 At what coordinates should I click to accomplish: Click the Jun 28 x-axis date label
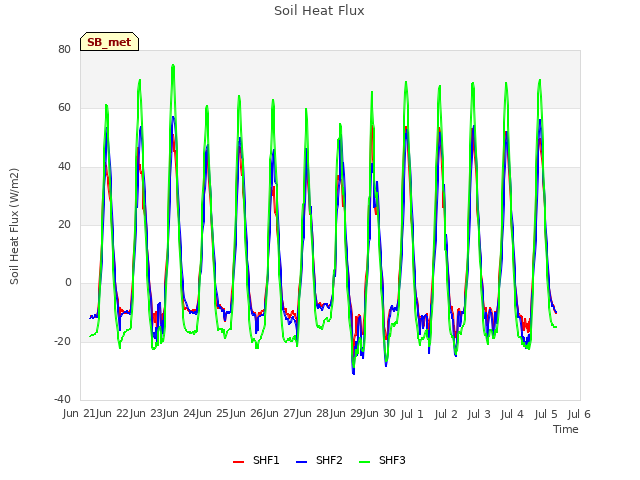click(313, 413)
